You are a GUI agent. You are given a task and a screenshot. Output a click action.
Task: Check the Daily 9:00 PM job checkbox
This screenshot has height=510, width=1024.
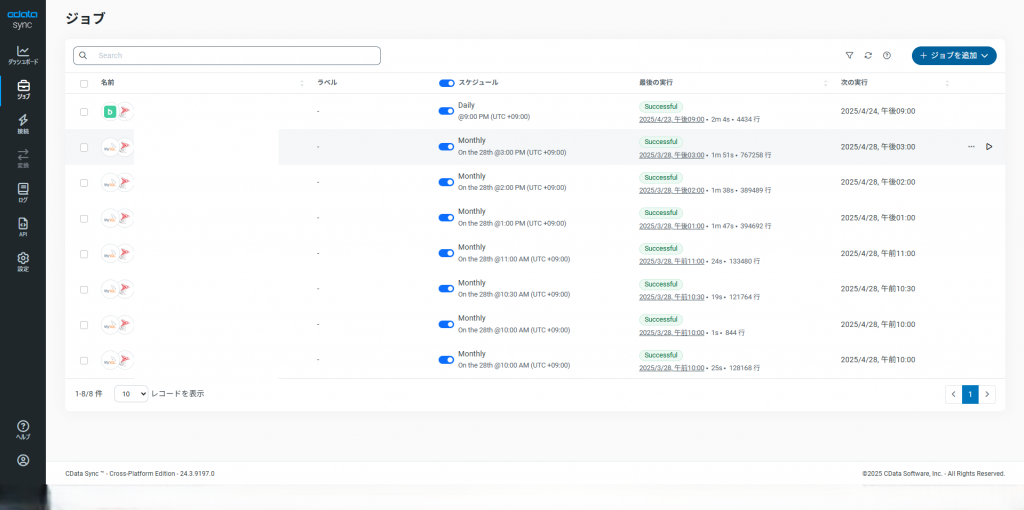84,112
